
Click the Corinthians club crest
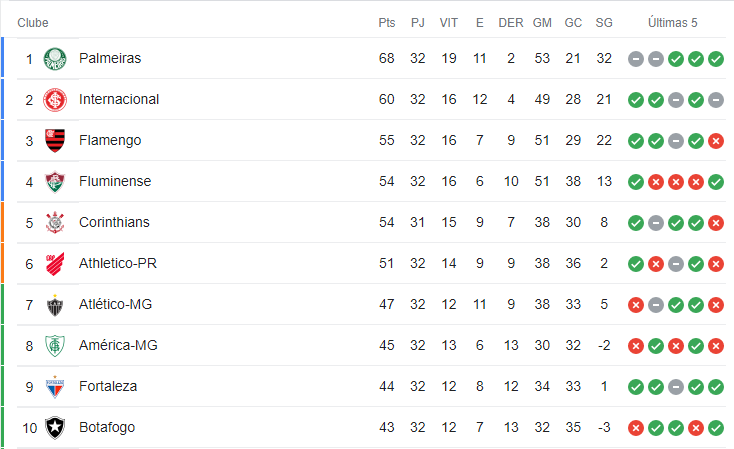coord(55,222)
